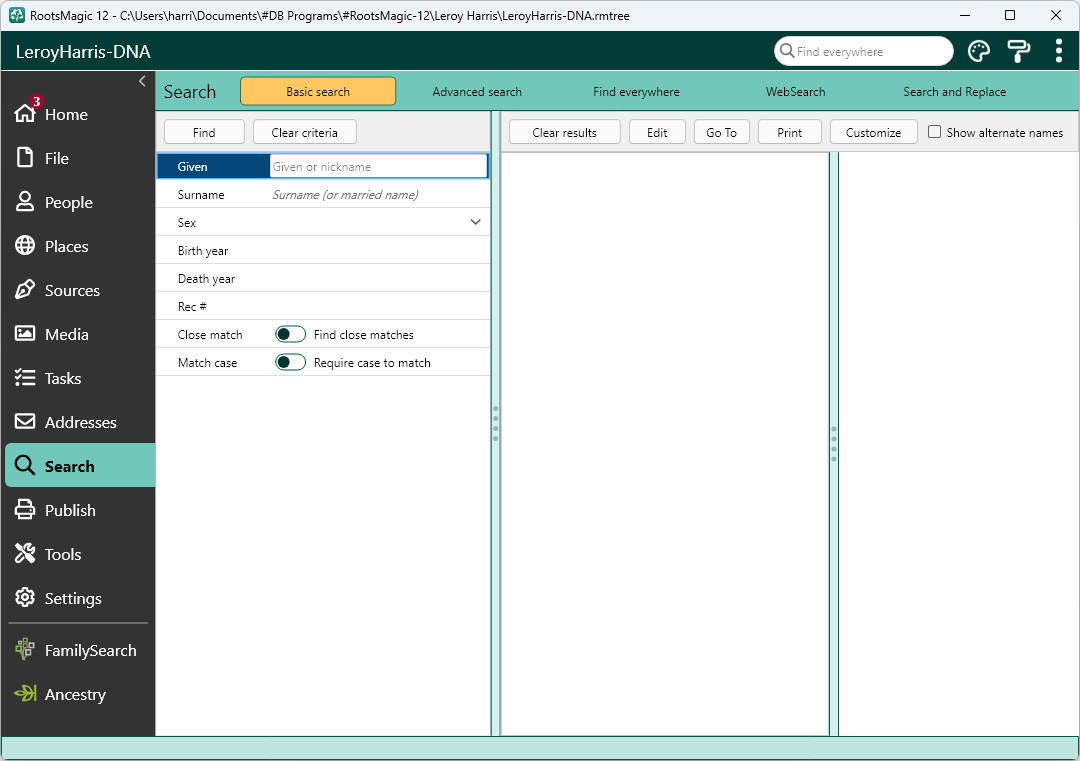Screen dimensions: 1080x761
Task: Open the Settings gear icon
Action: click(x=25, y=598)
